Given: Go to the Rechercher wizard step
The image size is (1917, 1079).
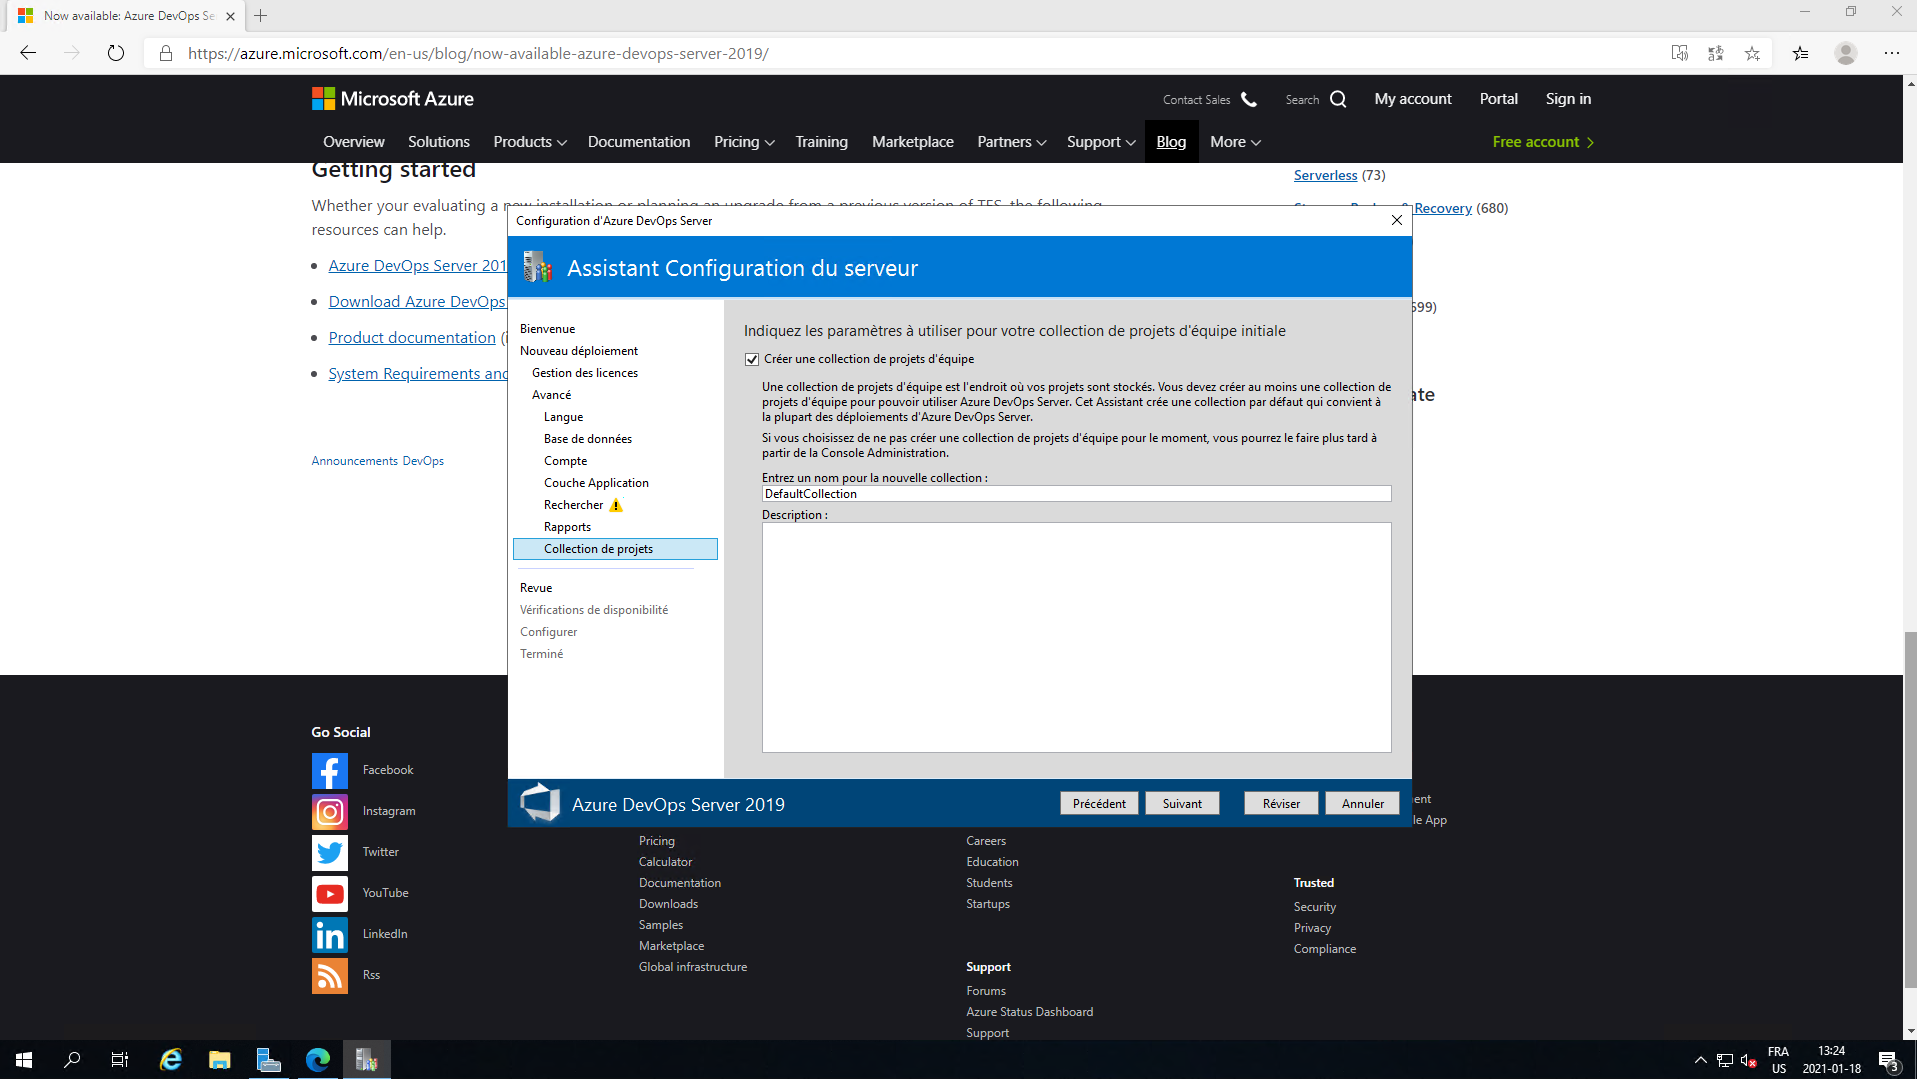Looking at the screenshot, I should click(x=573, y=505).
